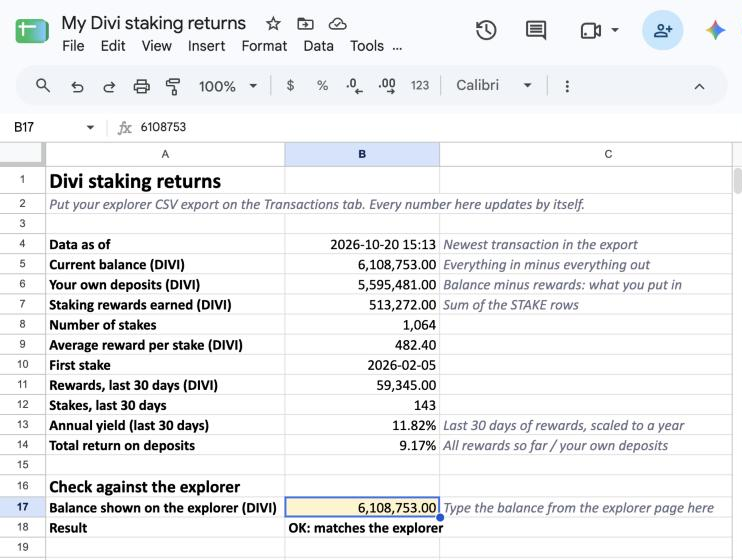
Task: Activate the paint format tool
Action: point(173,86)
